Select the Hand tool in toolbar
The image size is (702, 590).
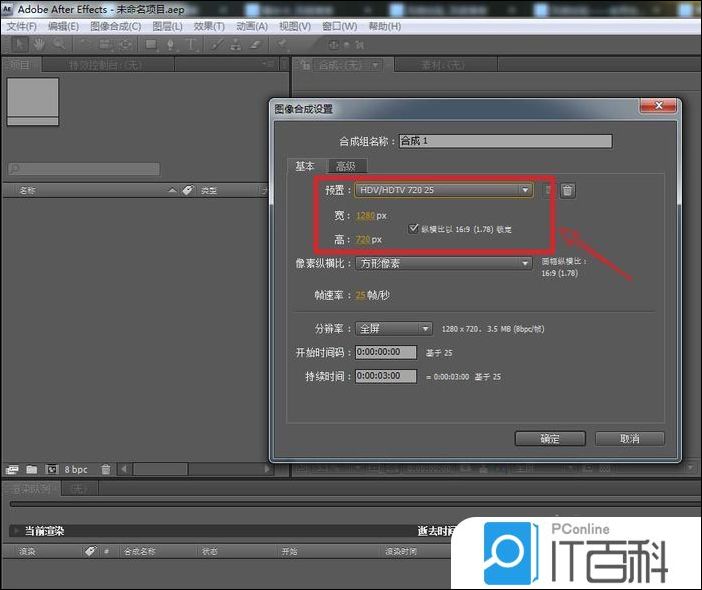[x=38, y=44]
